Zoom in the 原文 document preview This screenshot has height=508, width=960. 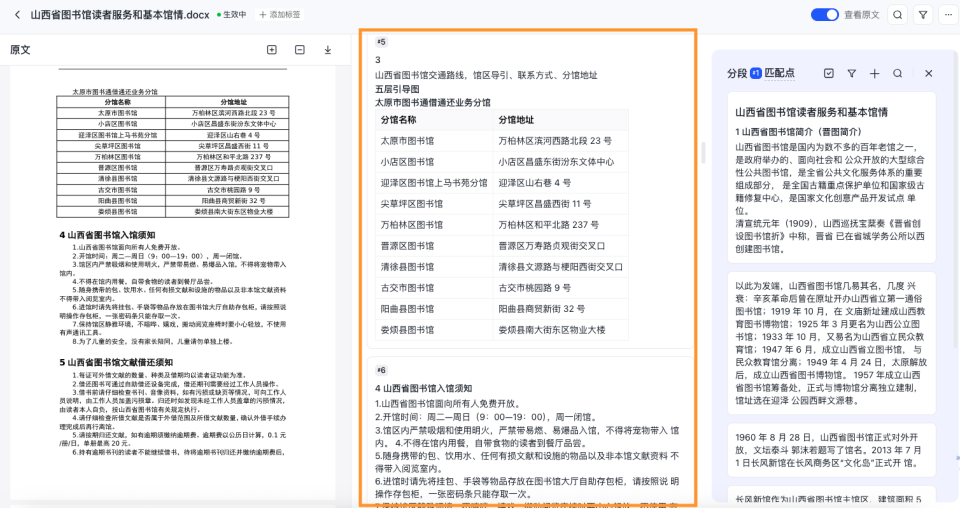point(271,50)
